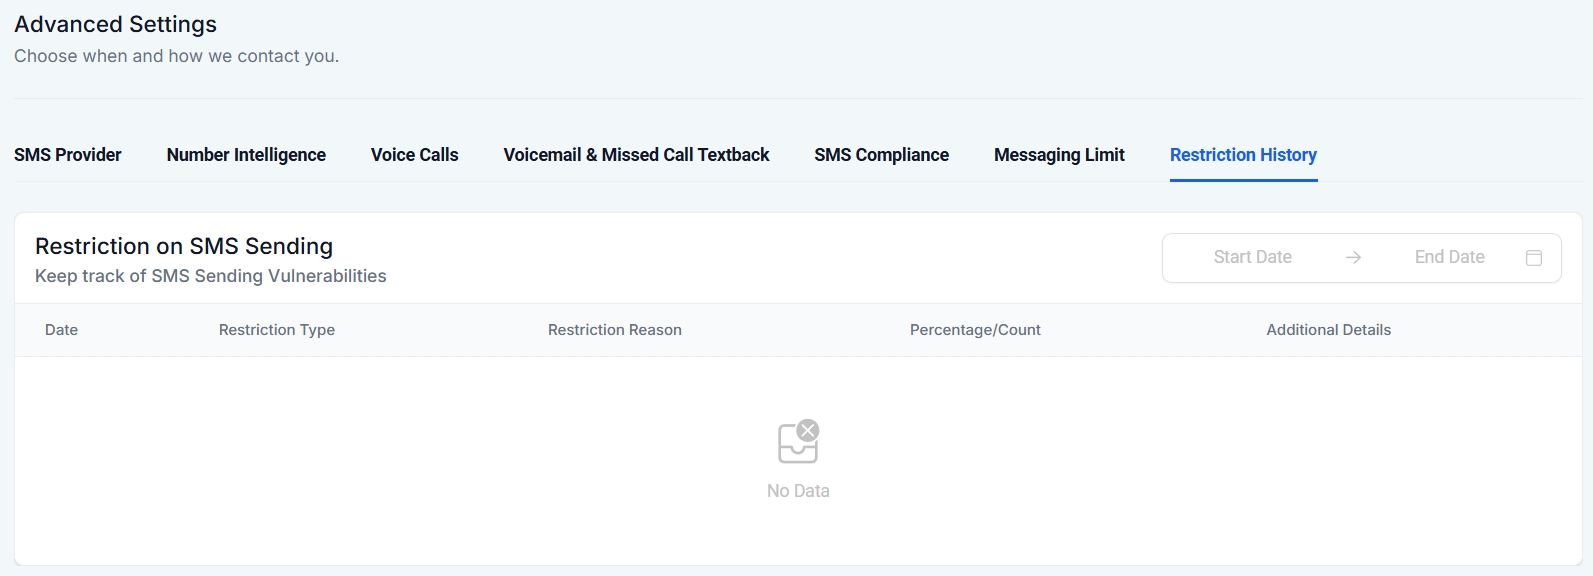1593x576 pixels.
Task: Click the Restriction Reason column header
Action: (615, 330)
